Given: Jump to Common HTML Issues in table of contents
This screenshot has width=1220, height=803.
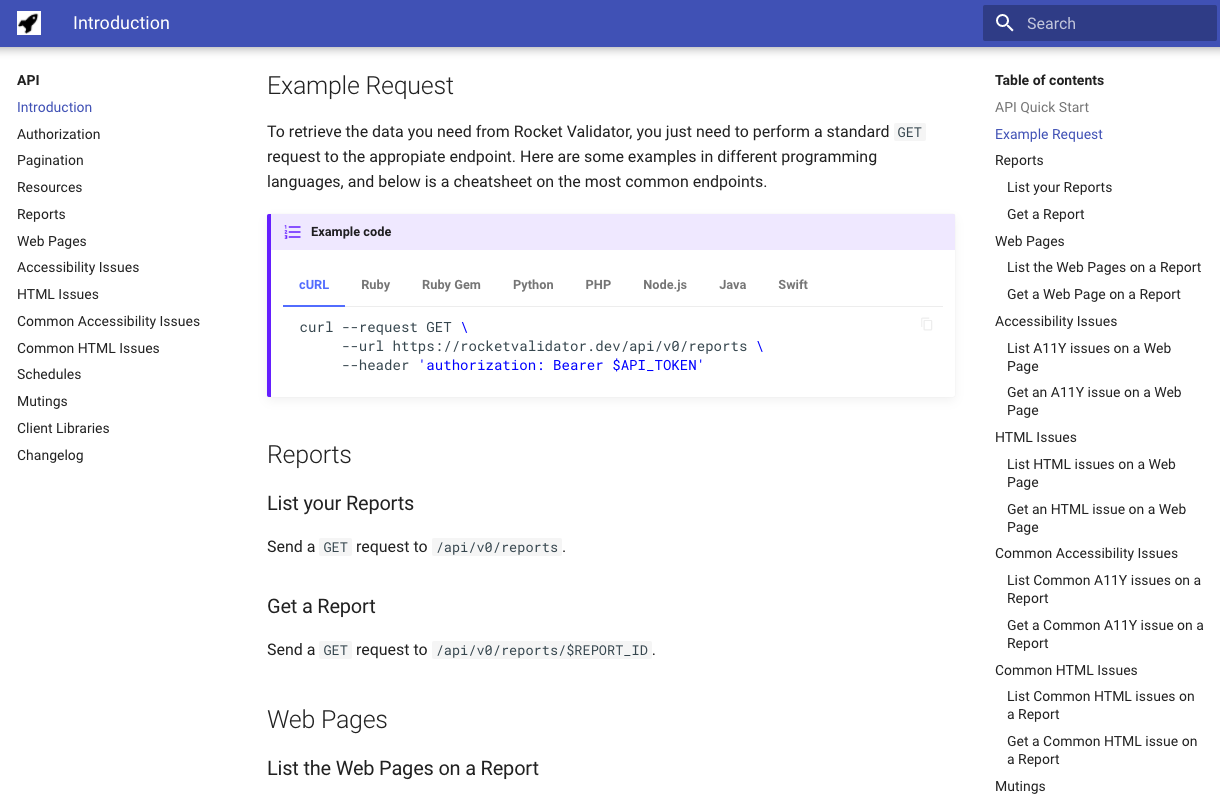Looking at the screenshot, I should tap(1066, 670).
